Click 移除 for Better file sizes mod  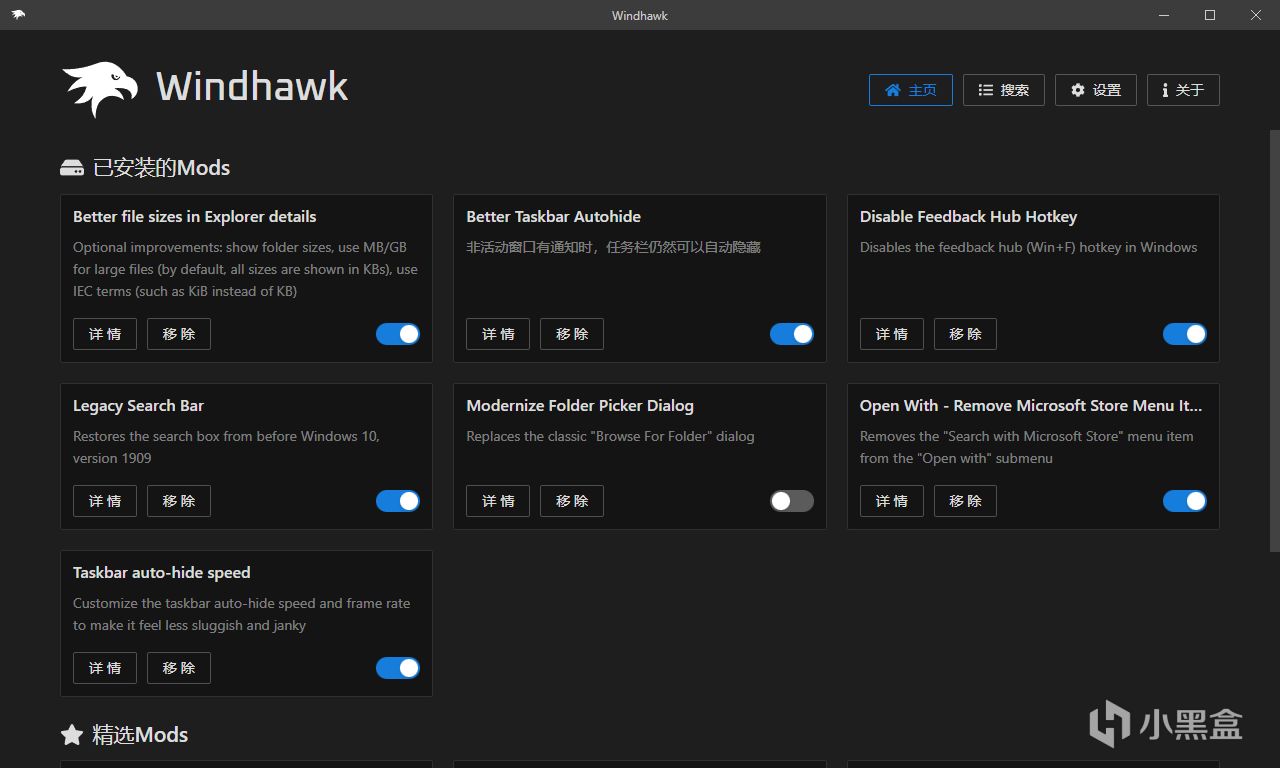[179, 334]
